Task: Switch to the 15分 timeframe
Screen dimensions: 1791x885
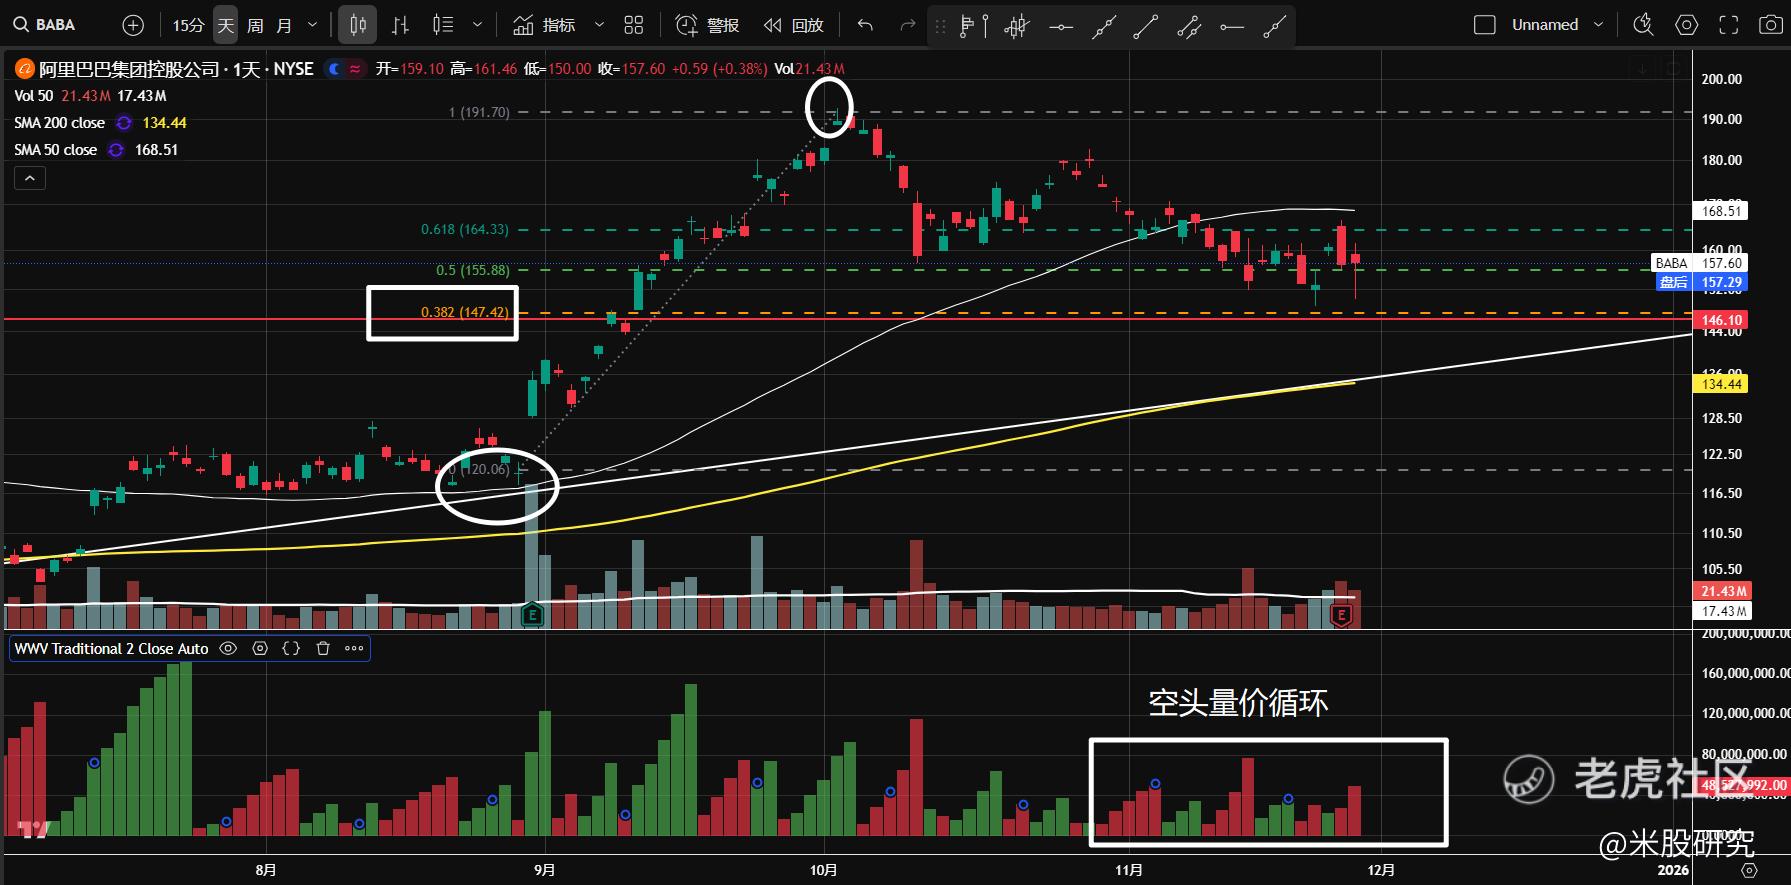Action: coord(188,25)
